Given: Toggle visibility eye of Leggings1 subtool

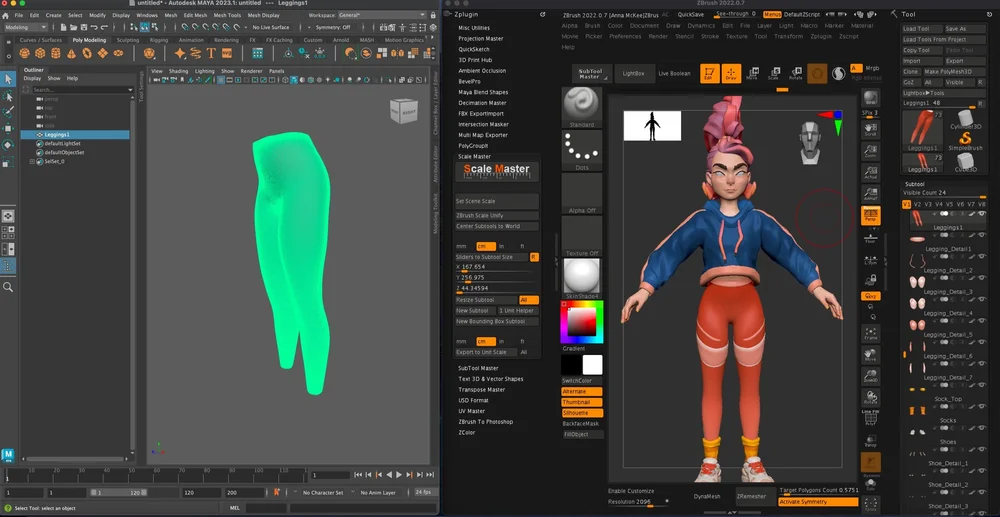Looking at the screenshot, I should coord(983,215).
